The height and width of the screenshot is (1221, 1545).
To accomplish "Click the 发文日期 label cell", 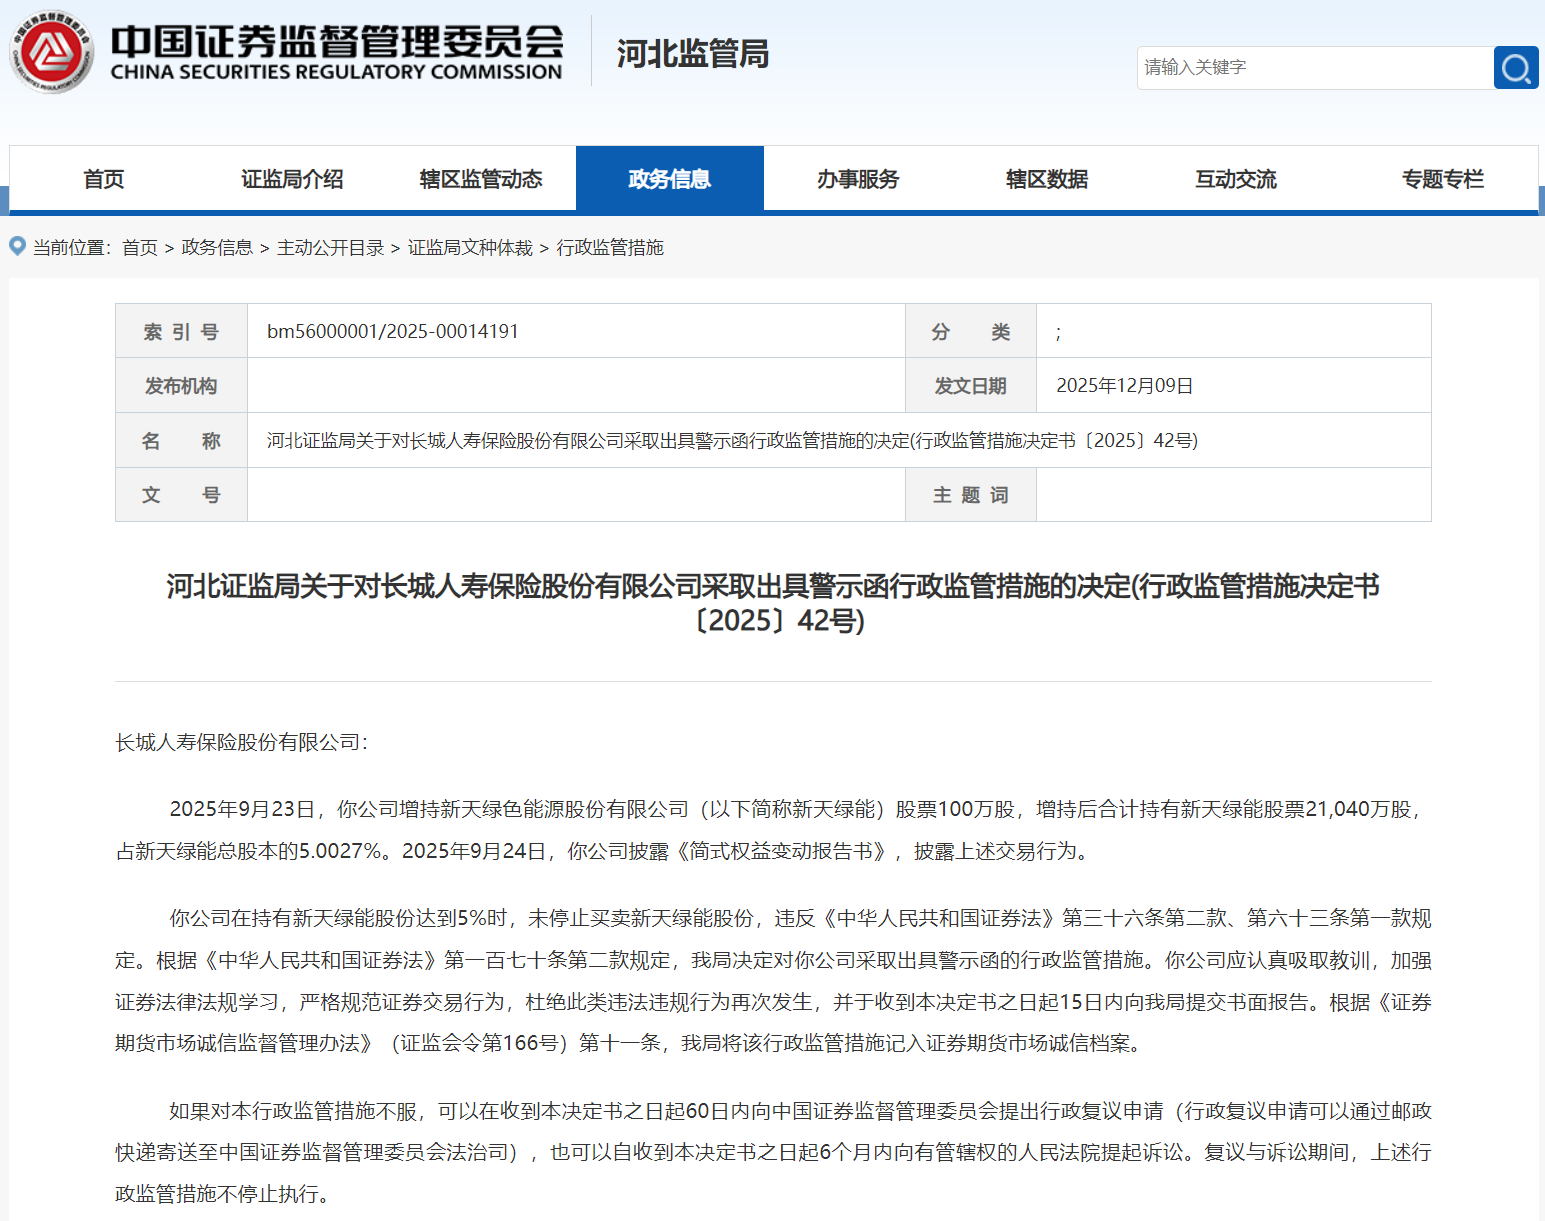I will click(x=970, y=385).
